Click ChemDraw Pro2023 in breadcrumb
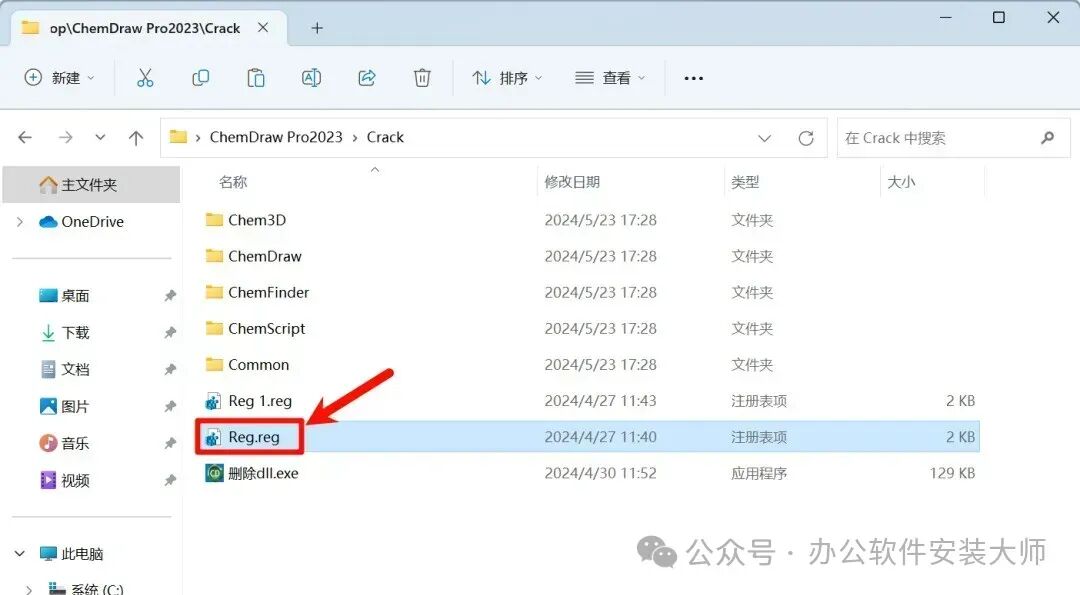The width and height of the screenshot is (1080, 595). point(276,137)
